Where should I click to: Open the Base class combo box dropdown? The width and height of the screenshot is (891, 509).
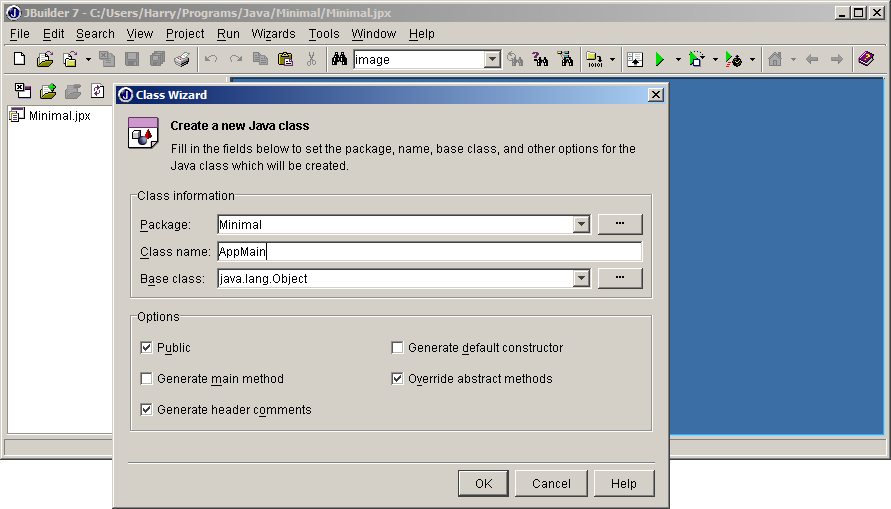coord(581,278)
